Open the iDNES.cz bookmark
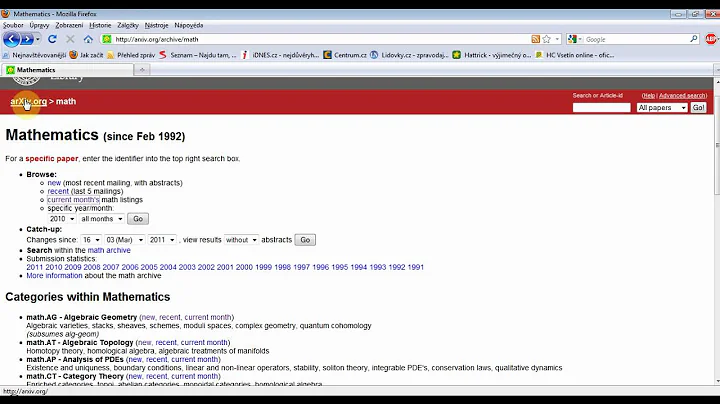Image resolution: width=720 pixels, height=404 pixels. pos(280,55)
